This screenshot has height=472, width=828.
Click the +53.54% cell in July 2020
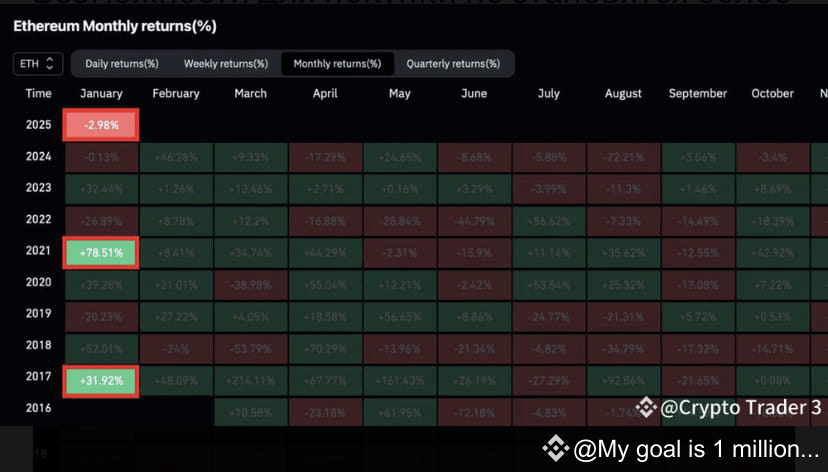click(x=549, y=285)
